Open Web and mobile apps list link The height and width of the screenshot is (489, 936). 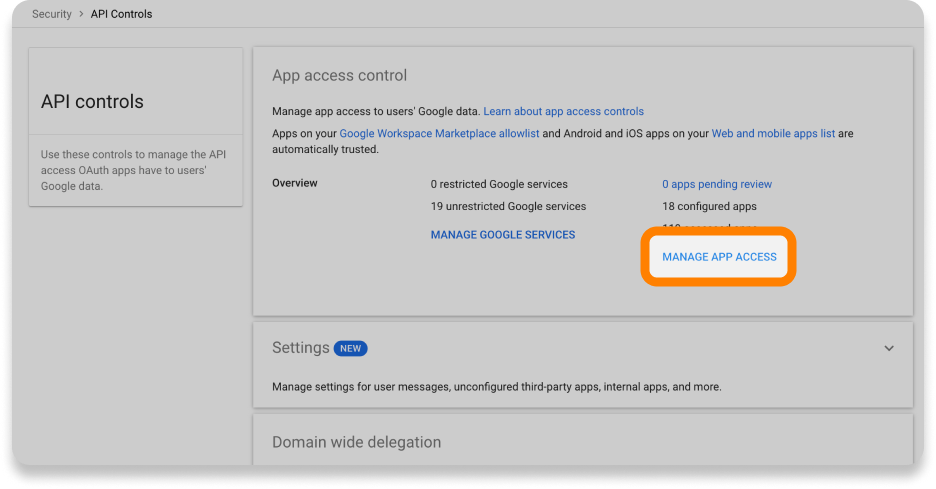click(773, 133)
